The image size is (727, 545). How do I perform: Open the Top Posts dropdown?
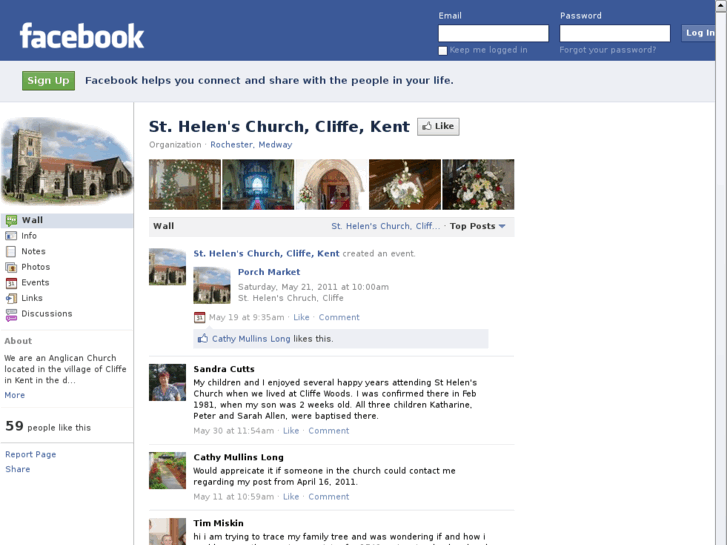(478, 226)
